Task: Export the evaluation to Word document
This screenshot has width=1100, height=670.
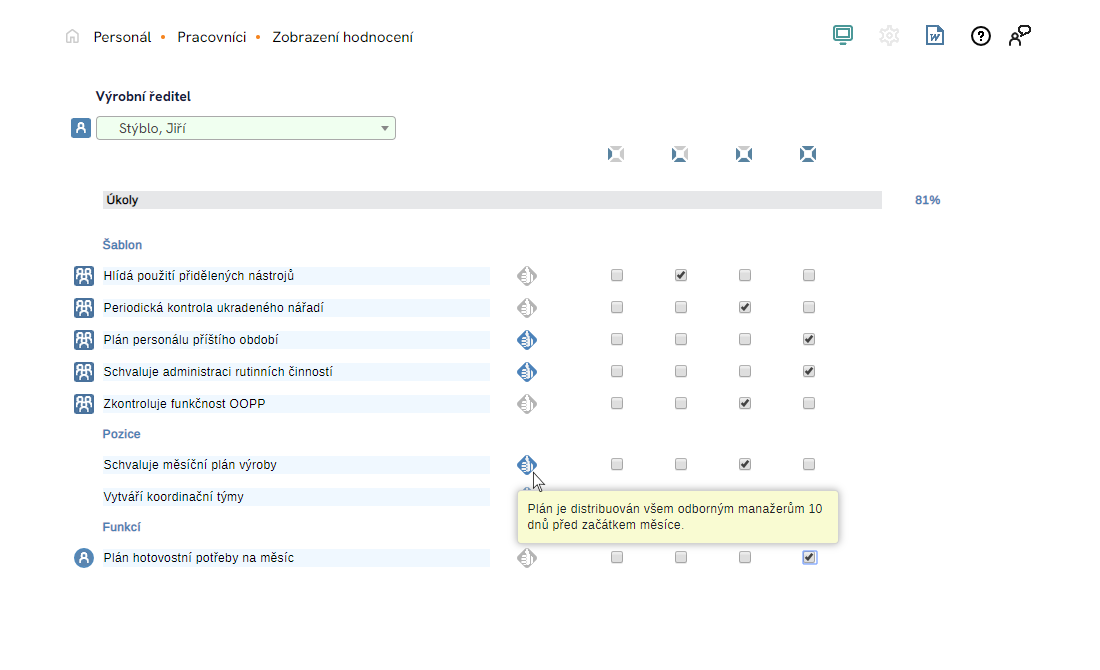Action: 935,36
